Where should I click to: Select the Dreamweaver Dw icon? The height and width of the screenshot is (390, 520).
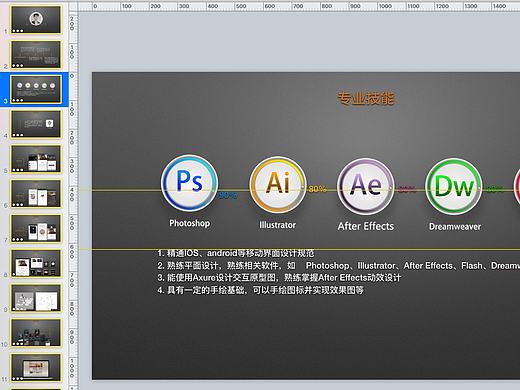click(454, 187)
